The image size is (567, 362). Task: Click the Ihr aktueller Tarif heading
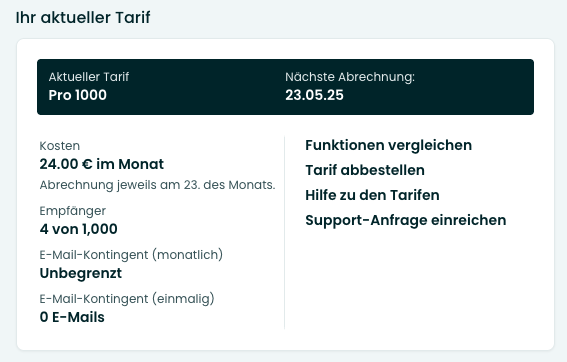click(83, 17)
